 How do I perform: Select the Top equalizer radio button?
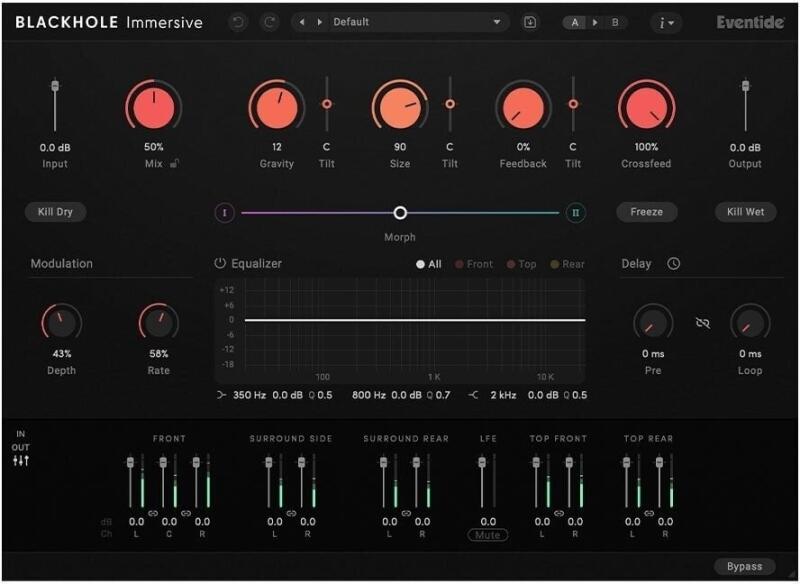click(x=521, y=264)
